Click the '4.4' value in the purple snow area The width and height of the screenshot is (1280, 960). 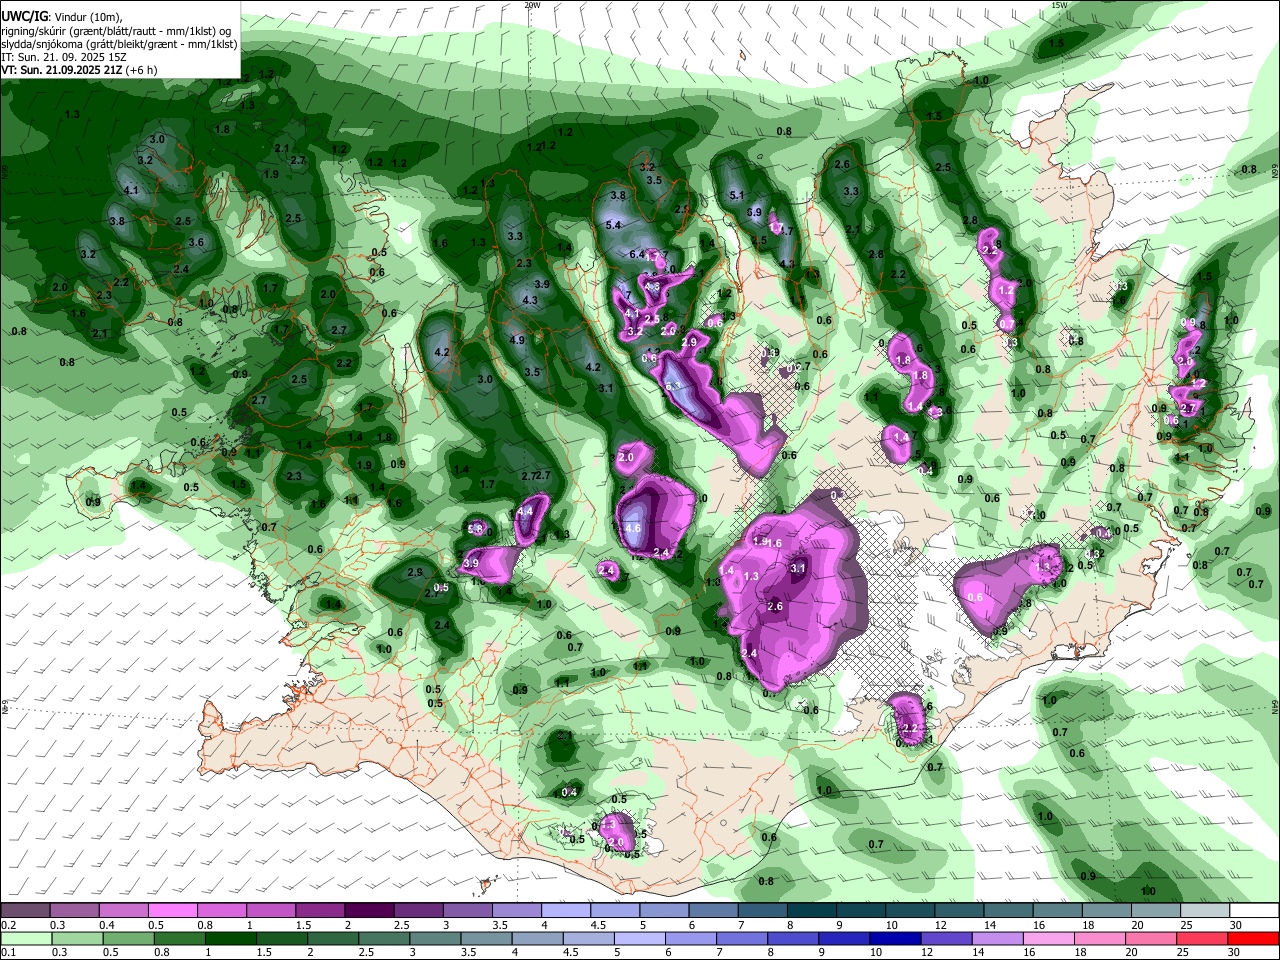coord(525,512)
